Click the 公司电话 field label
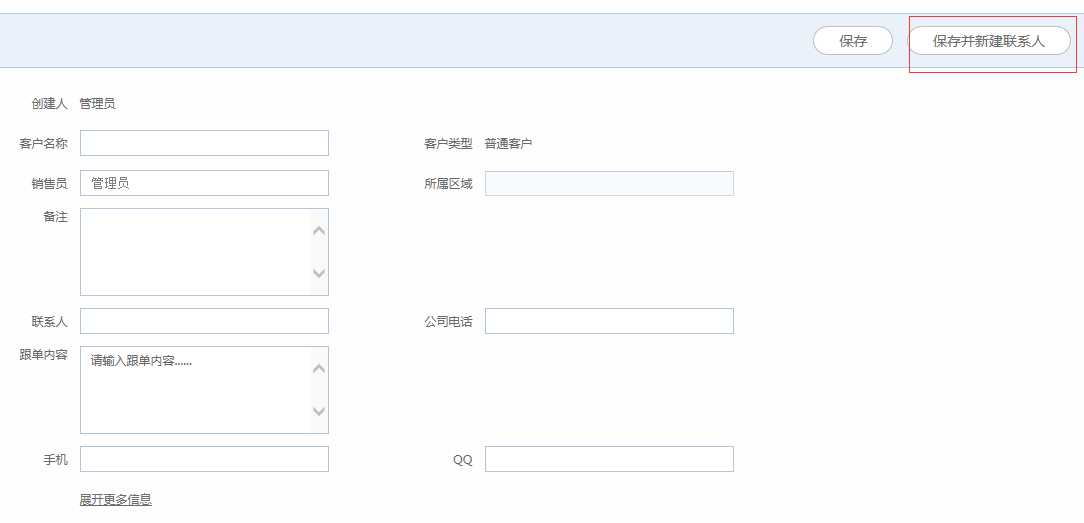This screenshot has width=1084, height=523. (x=448, y=322)
